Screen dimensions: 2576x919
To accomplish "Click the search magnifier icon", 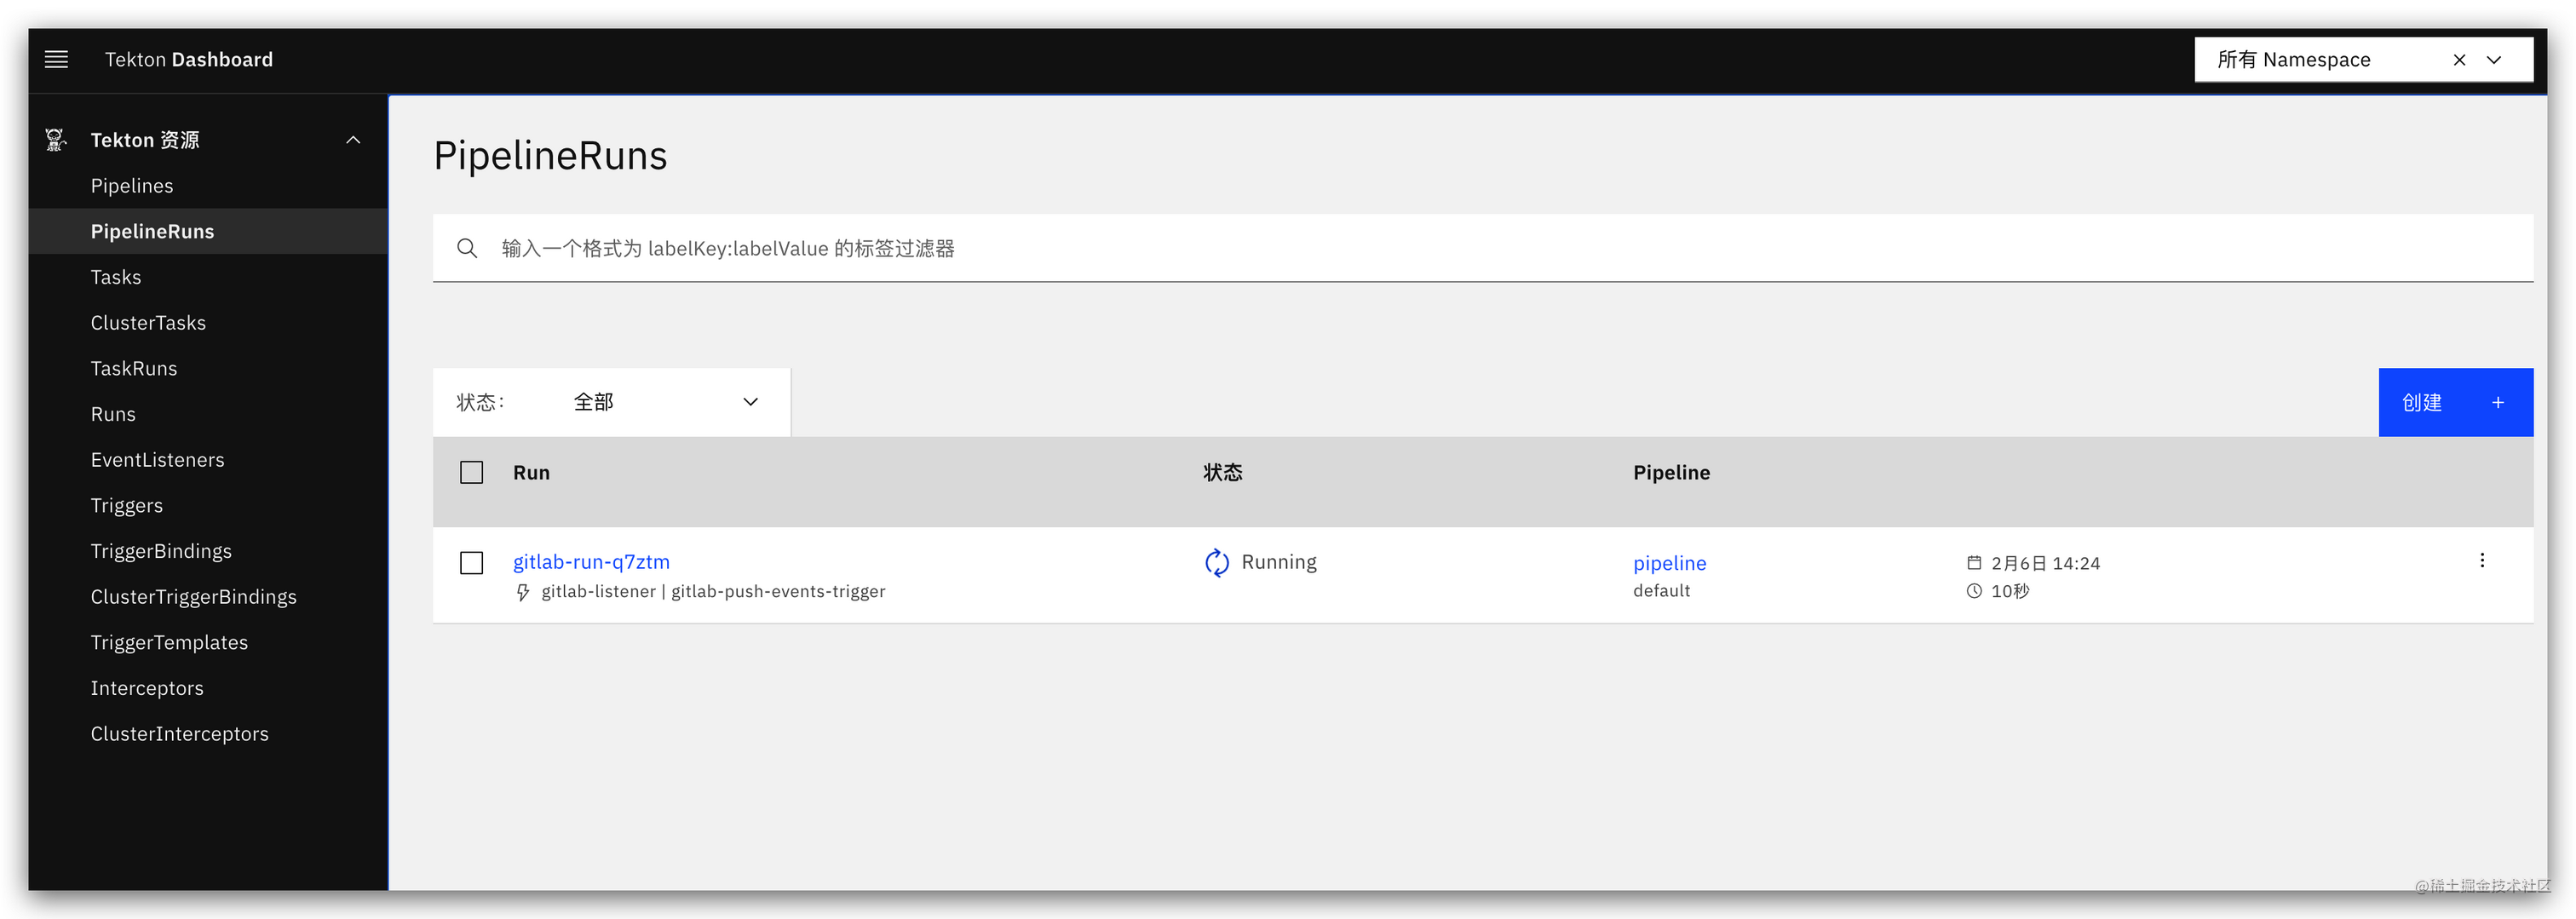I will [x=467, y=247].
